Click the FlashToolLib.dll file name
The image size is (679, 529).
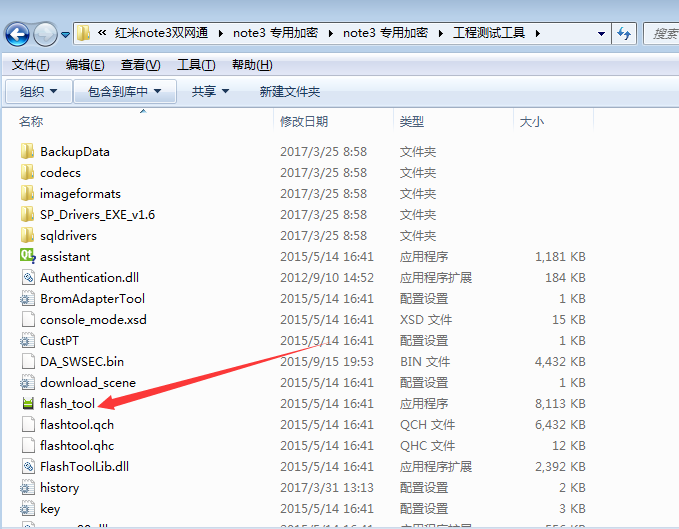click(x=84, y=466)
